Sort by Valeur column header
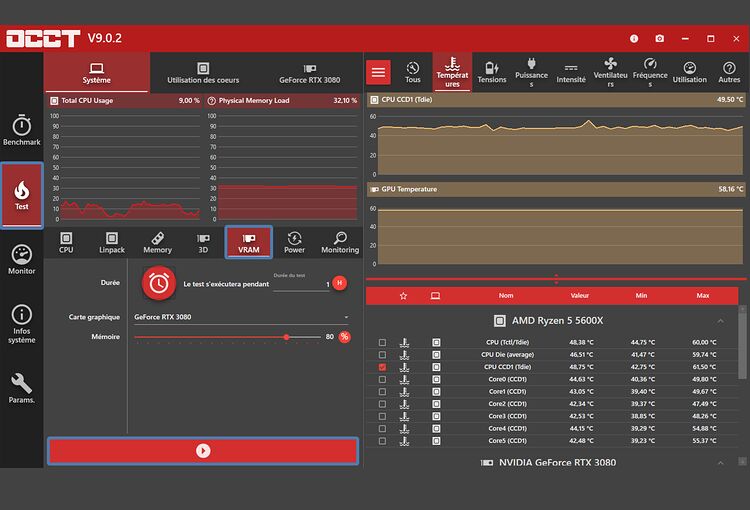This screenshot has height=510, width=750. pyautogui.click(x=579, y=296)
